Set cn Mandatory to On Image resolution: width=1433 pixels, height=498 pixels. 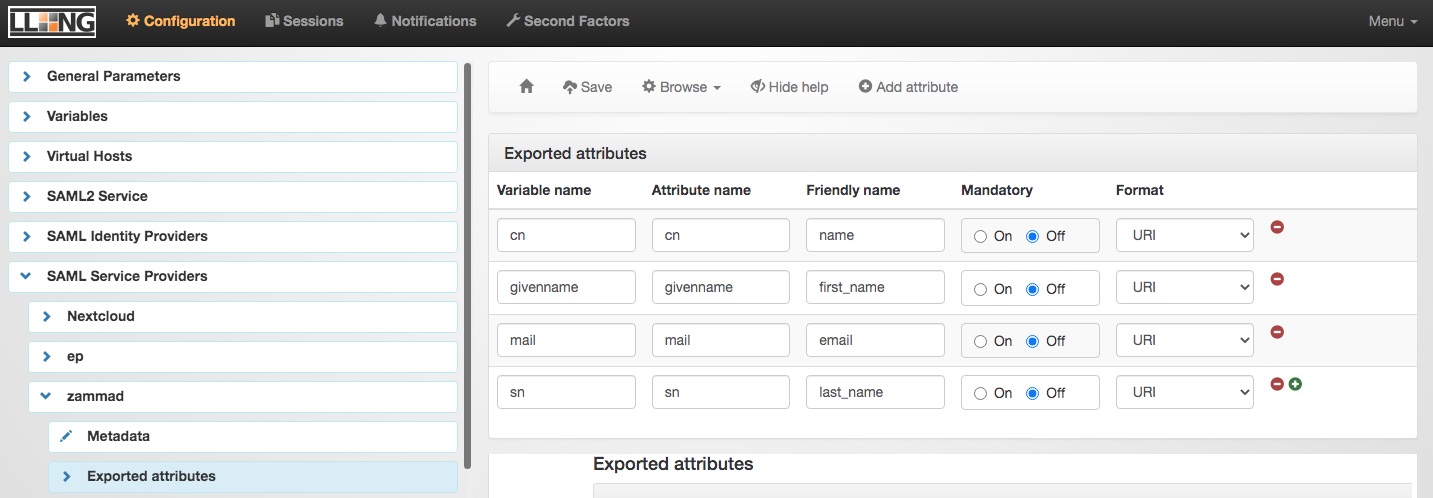click(980, 237)
